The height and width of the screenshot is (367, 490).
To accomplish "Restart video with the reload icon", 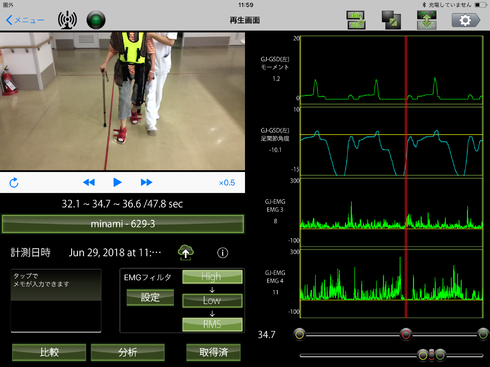I will click(14, 183).
